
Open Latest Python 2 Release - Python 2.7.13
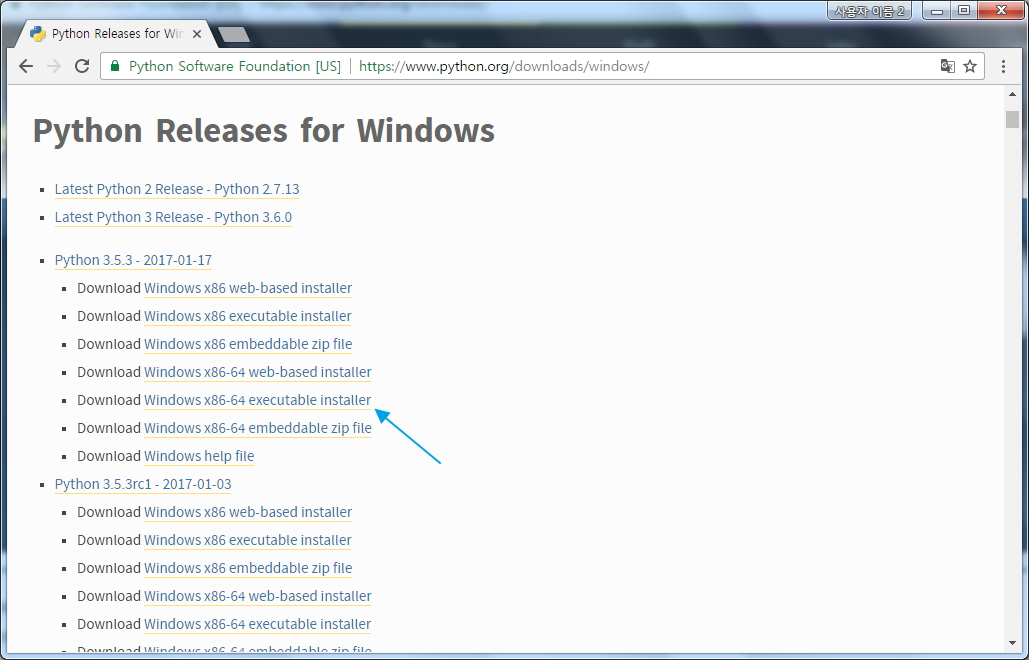click(177, 189)
